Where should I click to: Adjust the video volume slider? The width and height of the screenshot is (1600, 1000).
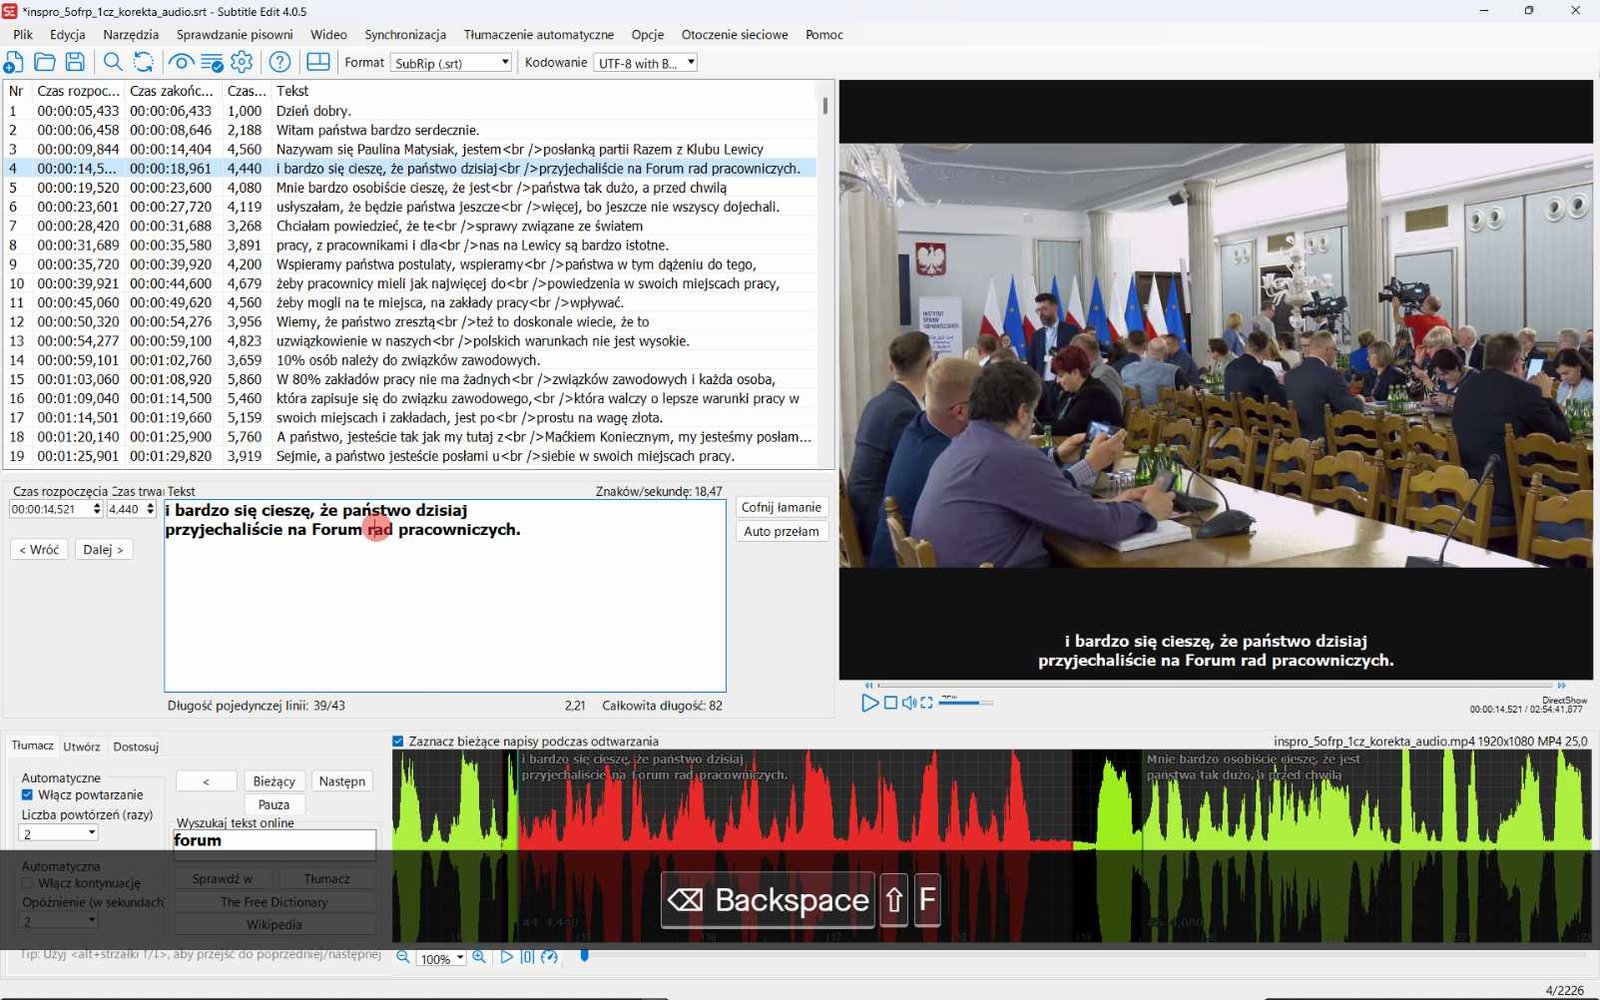coord(966,702)
